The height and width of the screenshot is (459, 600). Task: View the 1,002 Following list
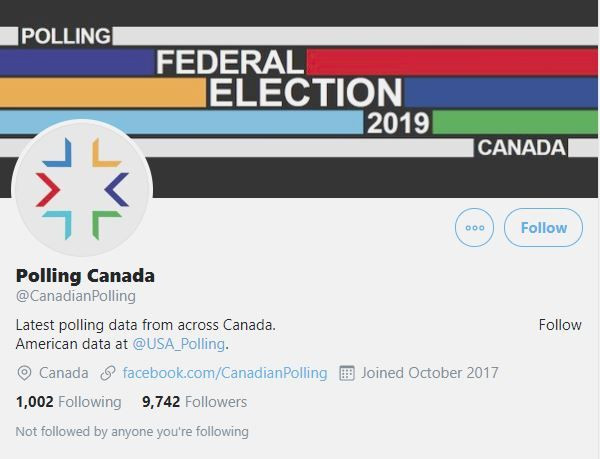(x=68, y=402)
